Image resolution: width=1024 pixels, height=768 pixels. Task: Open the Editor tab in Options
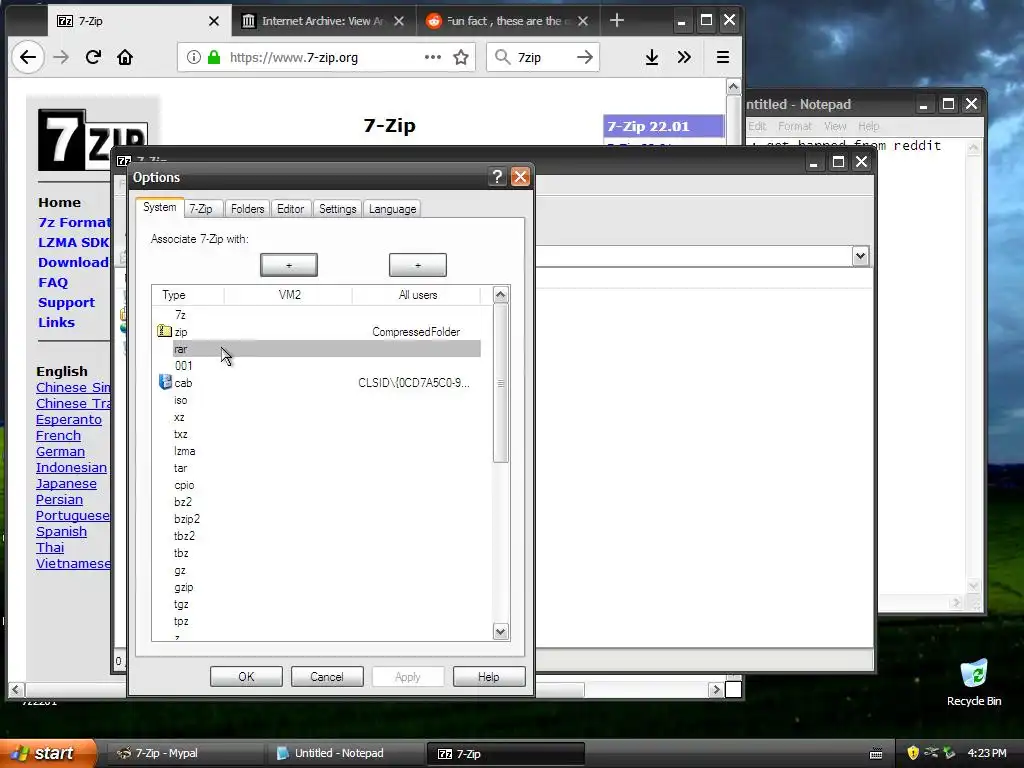click(x=291, y=209)
